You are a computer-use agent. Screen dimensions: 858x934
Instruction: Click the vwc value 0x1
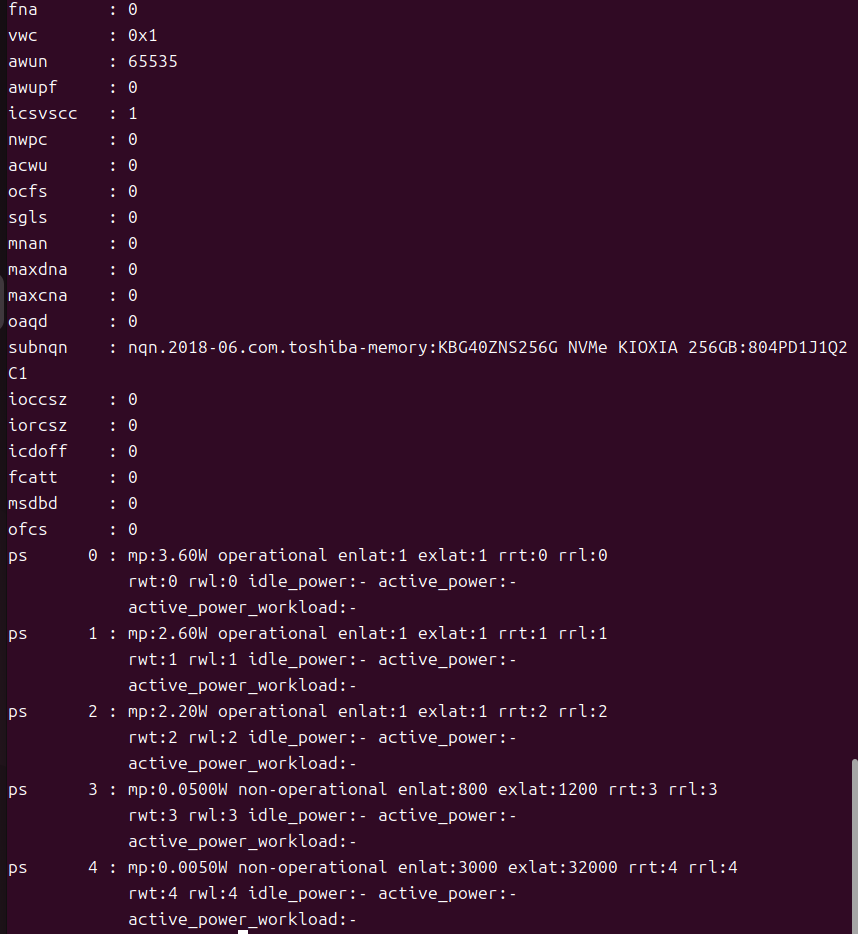(x=143, y=35)
